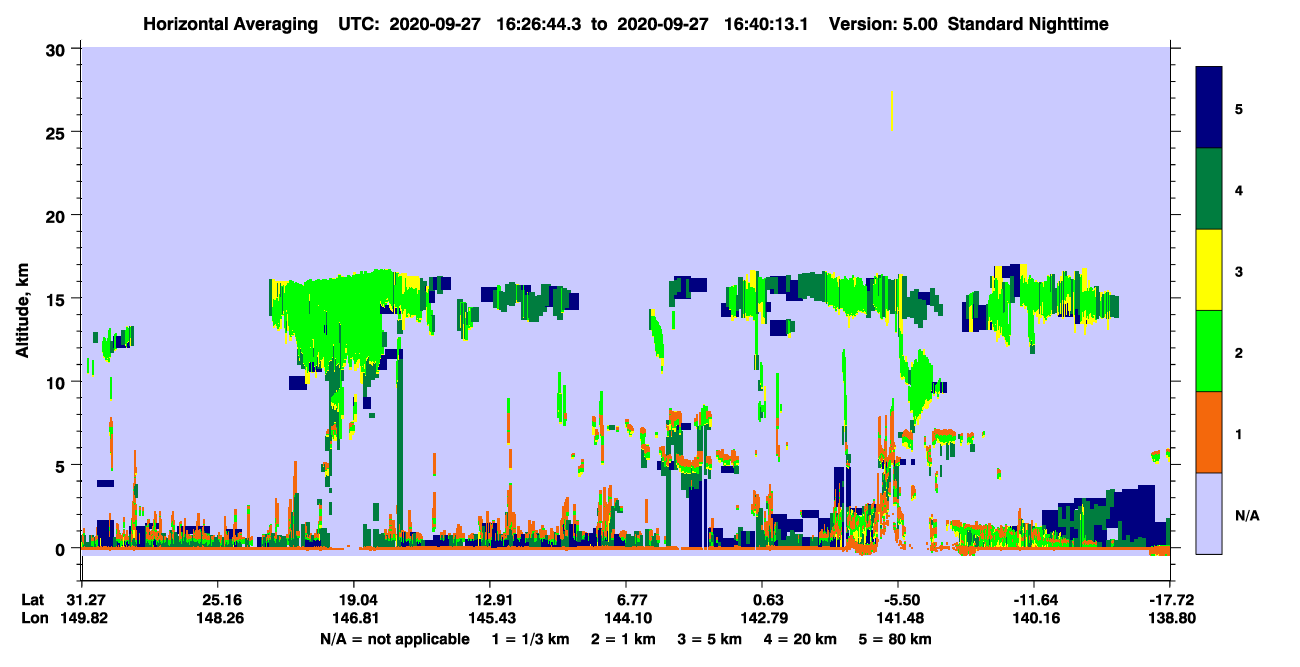The image size is (1300, 667).
Task: Click latitude value 19.04
Action: tap(353, 600)
